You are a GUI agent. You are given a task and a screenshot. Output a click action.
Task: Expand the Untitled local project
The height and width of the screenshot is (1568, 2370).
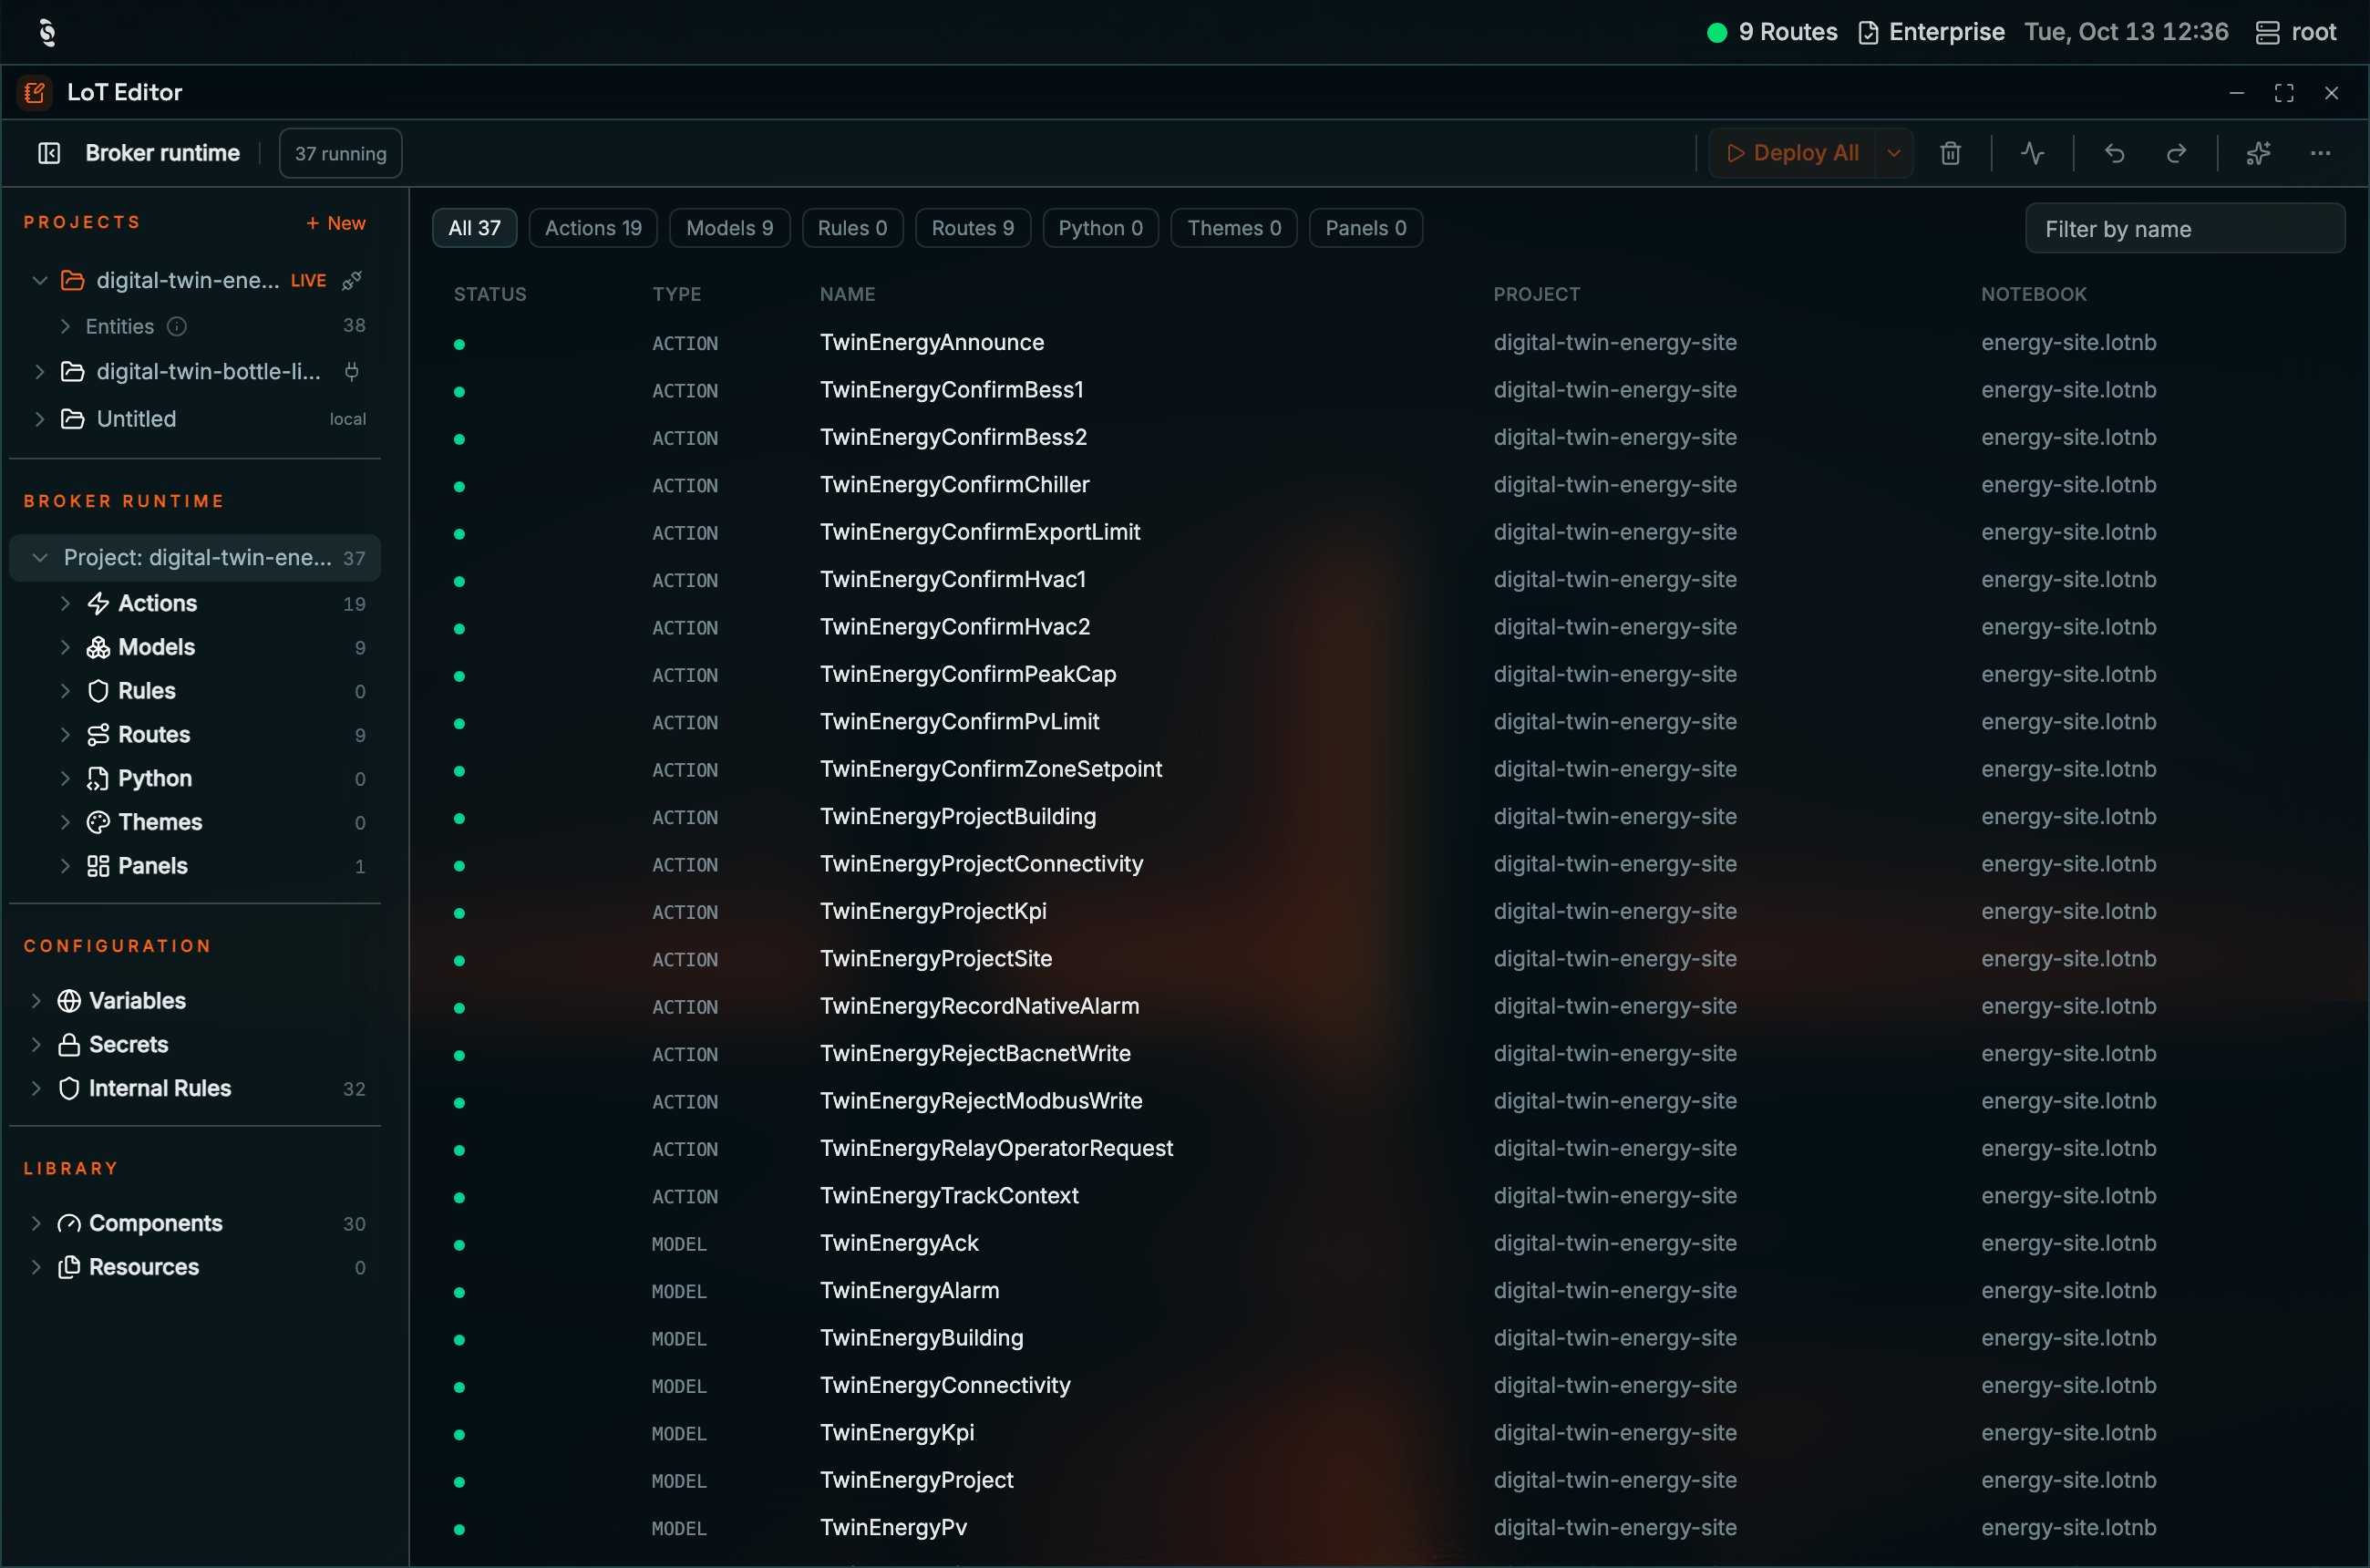(40, 419)
